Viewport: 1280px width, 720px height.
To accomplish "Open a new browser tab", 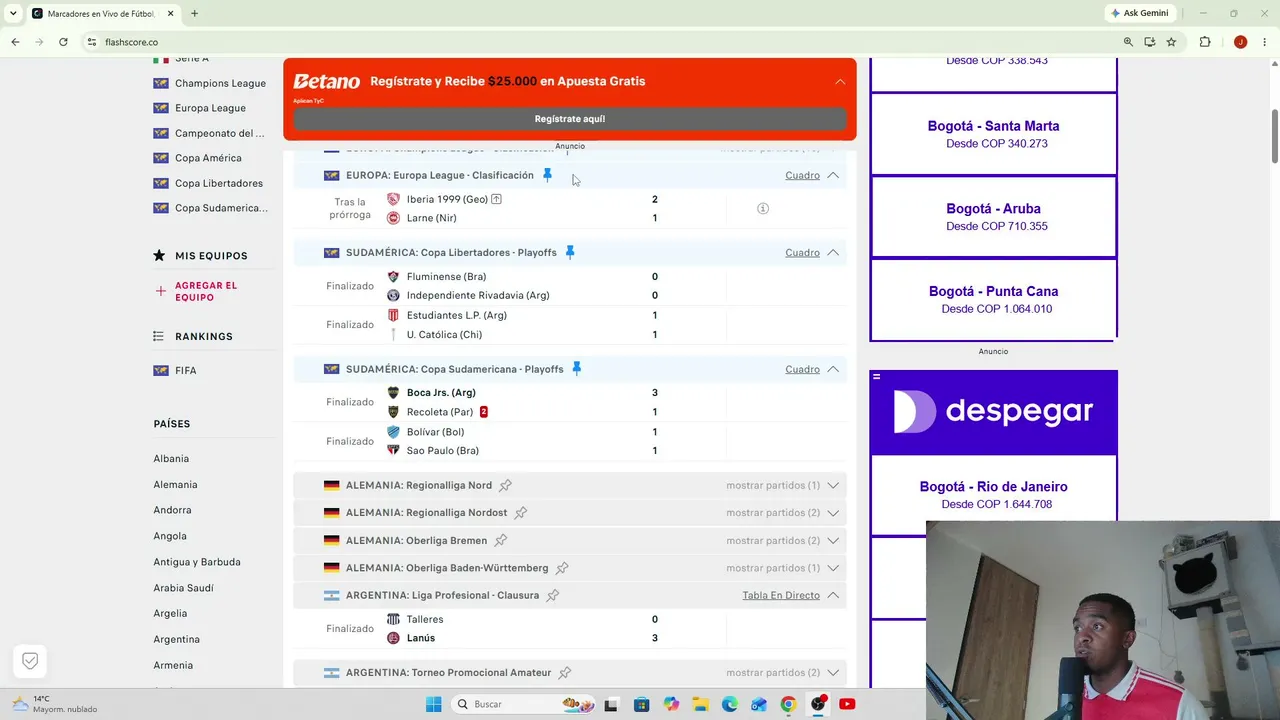I will 194,14.
